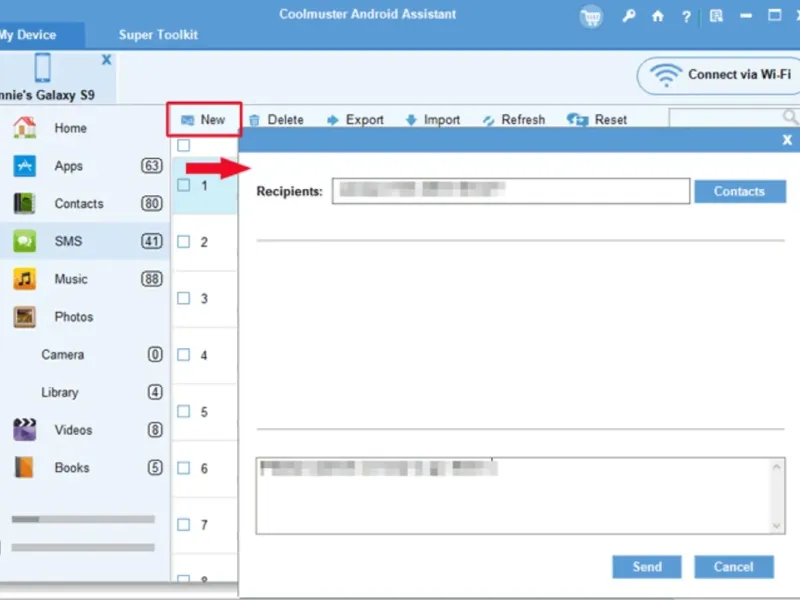Open the Music category label
Image resolution: width=800 pixels, height=600 pixels.
71,279
